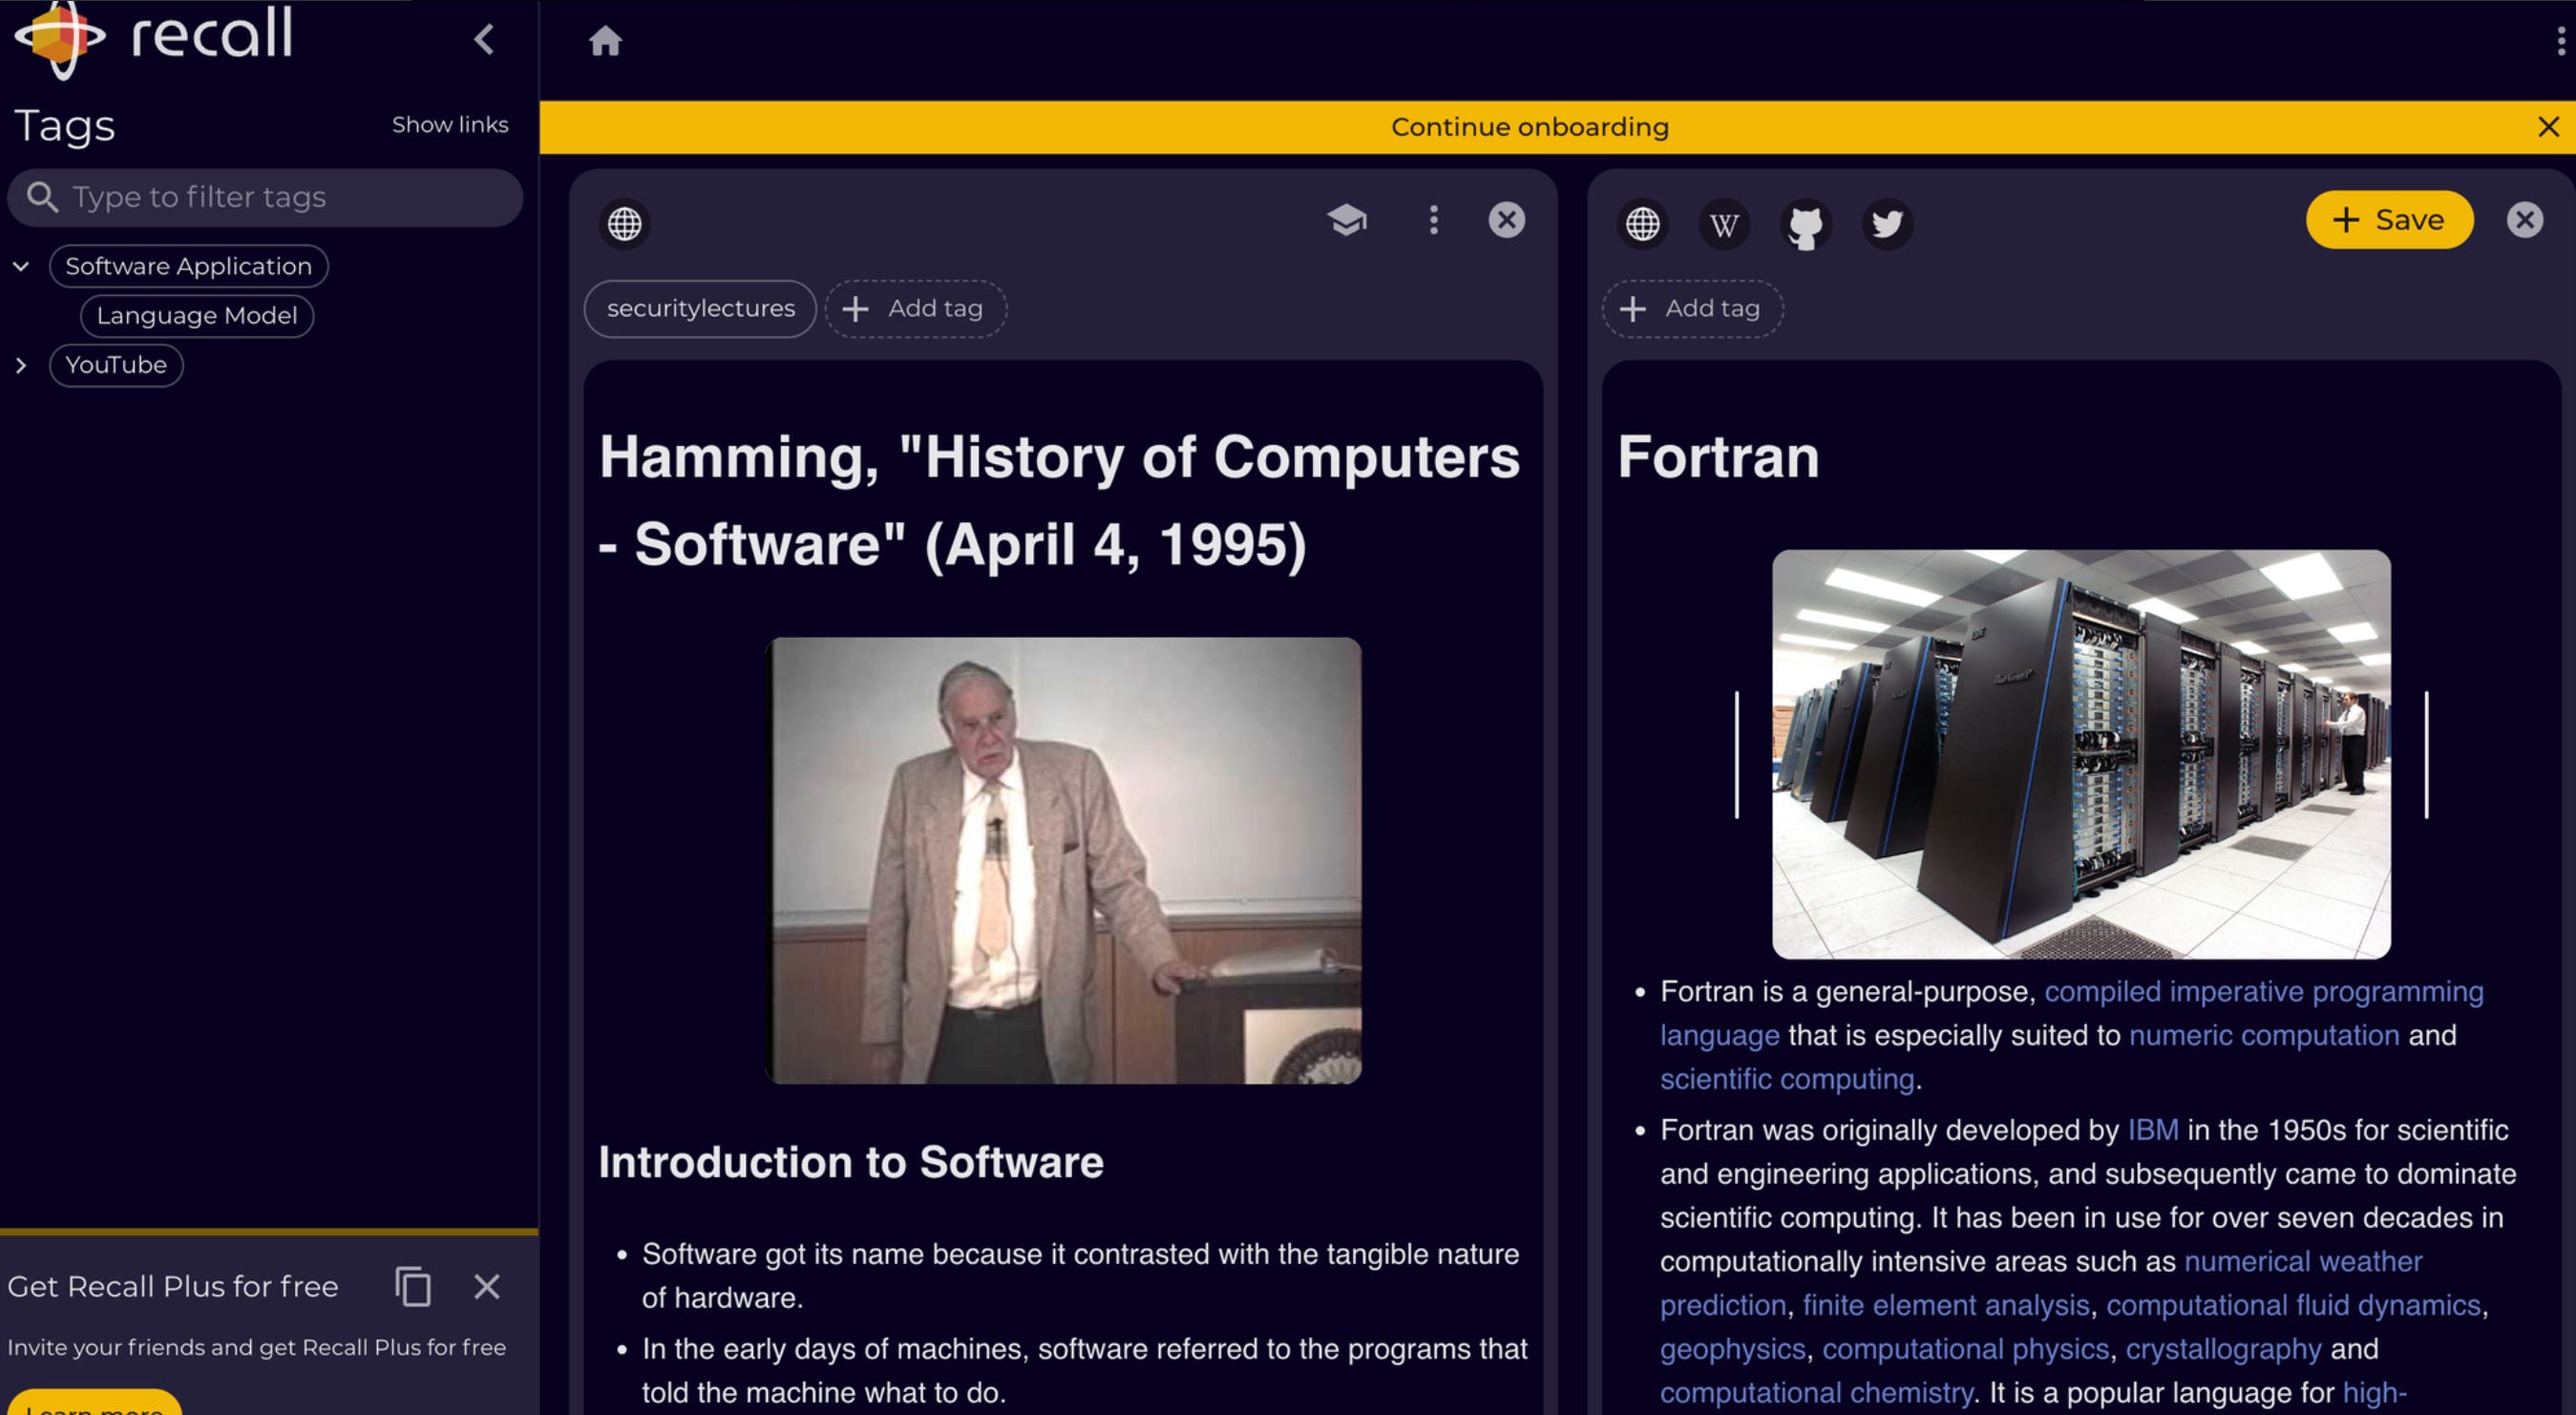The height and width of the screenshot is (1415, 2576).
Task: Click the Hamming lecture video thumbnail
Action: pyautogui.click(x=1064, y=860)
